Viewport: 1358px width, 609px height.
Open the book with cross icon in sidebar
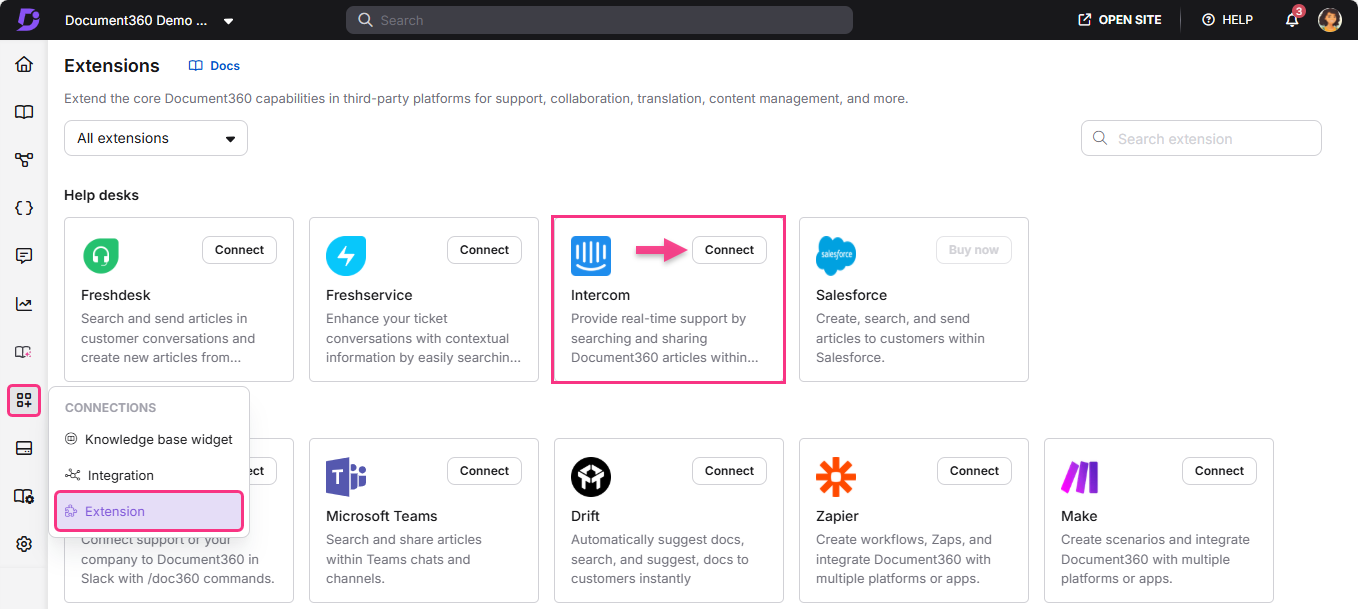click(24, 352)
